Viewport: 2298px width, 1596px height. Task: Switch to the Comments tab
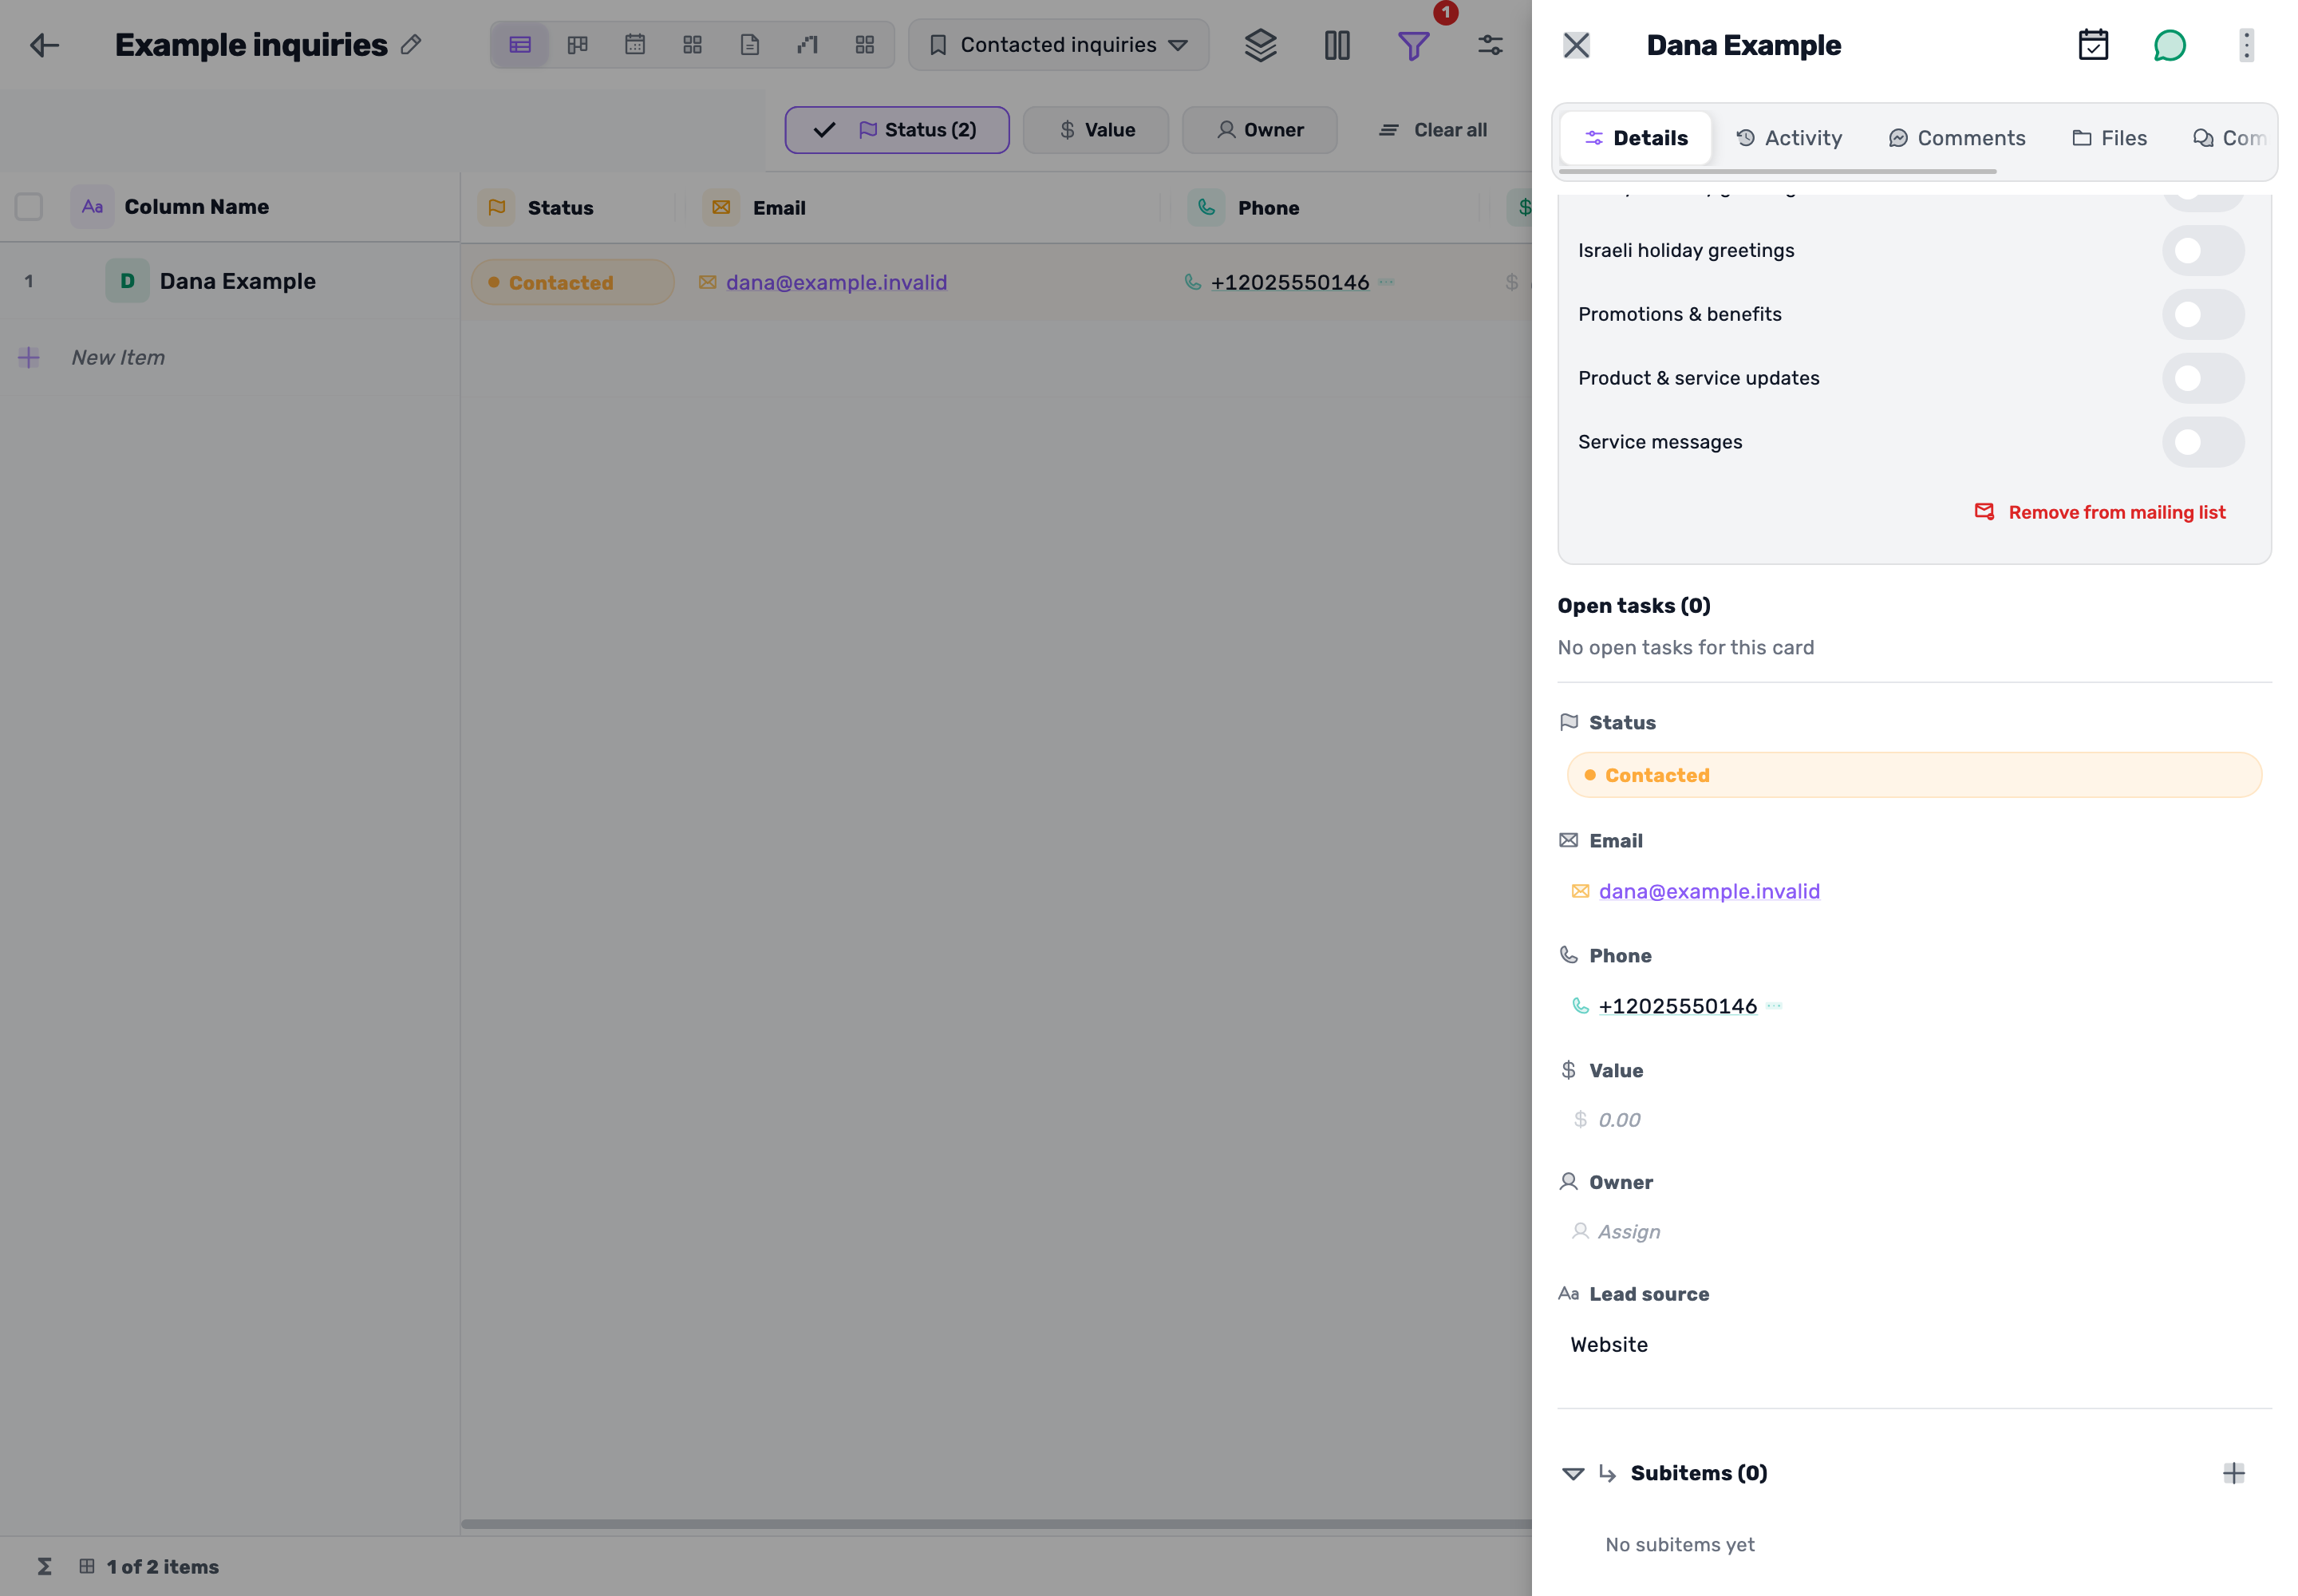[x=1956, y=138]
